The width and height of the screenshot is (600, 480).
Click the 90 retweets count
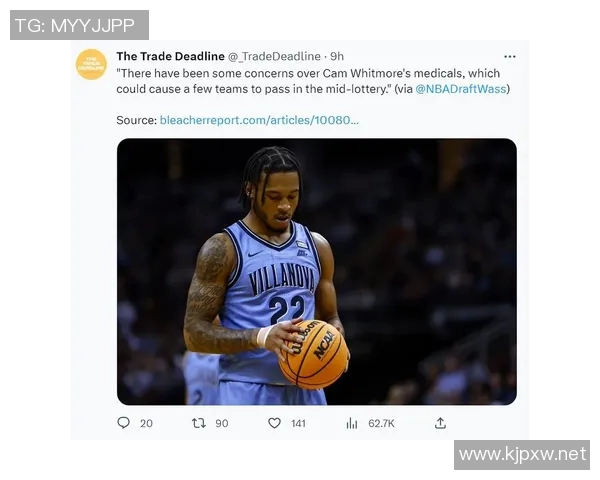[221, 423]
